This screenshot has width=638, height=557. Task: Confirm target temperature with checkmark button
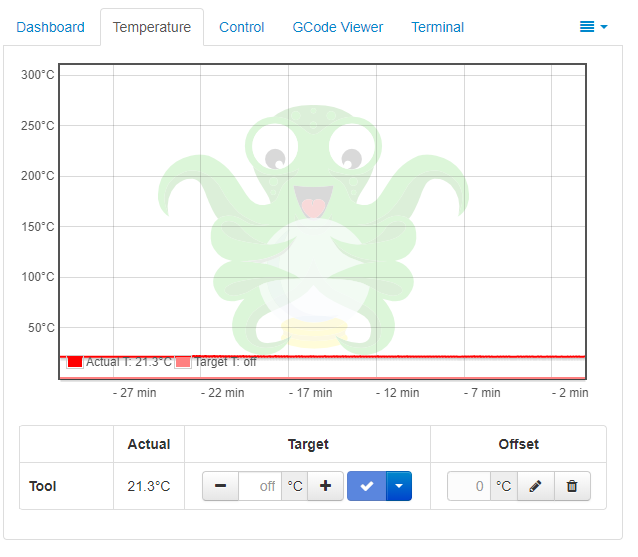367,486
